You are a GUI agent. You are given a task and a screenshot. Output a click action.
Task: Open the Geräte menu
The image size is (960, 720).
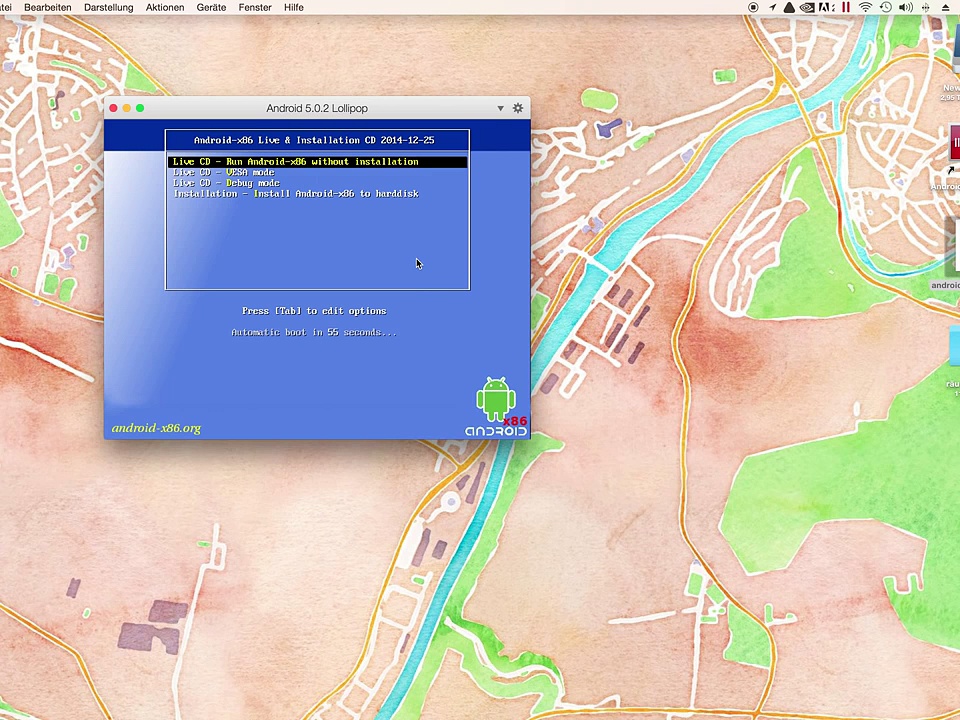tap(211, 7)
